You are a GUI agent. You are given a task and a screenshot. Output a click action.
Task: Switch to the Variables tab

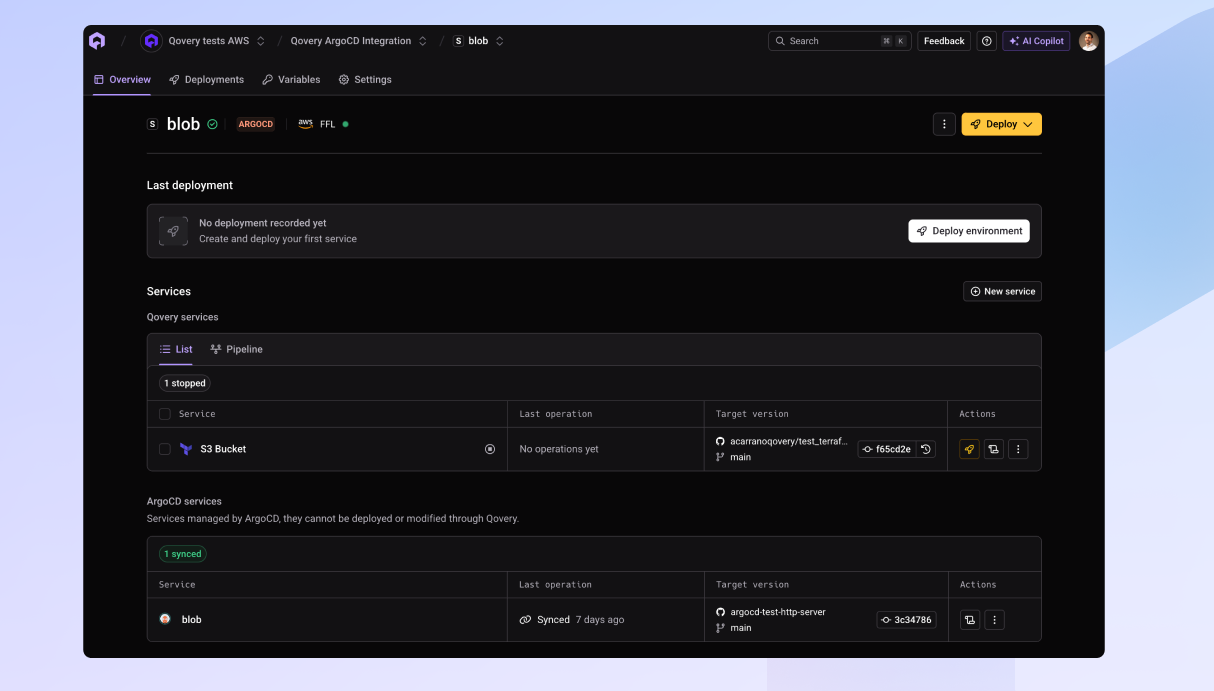click(291, 79)
